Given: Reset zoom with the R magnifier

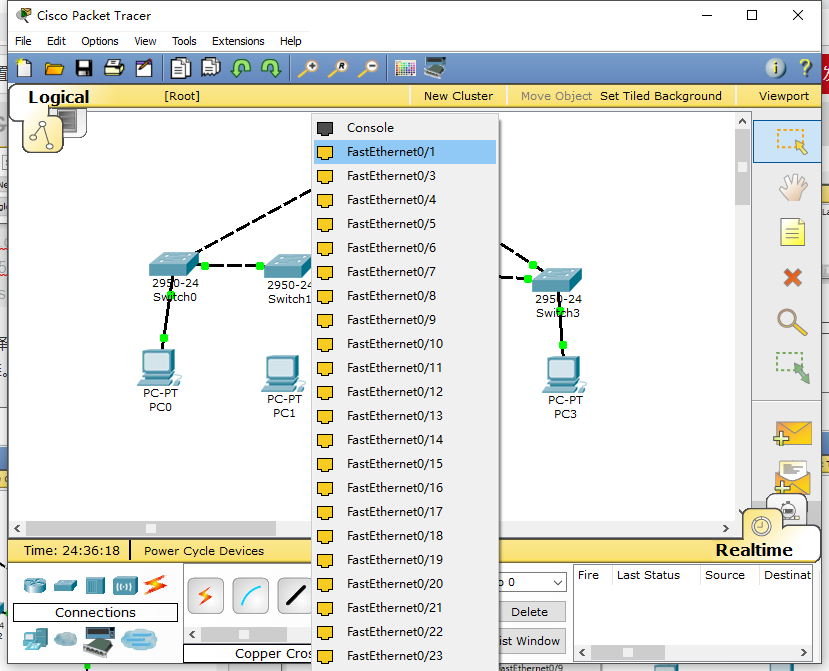Looking at the screenshot, I should (338, 68).
